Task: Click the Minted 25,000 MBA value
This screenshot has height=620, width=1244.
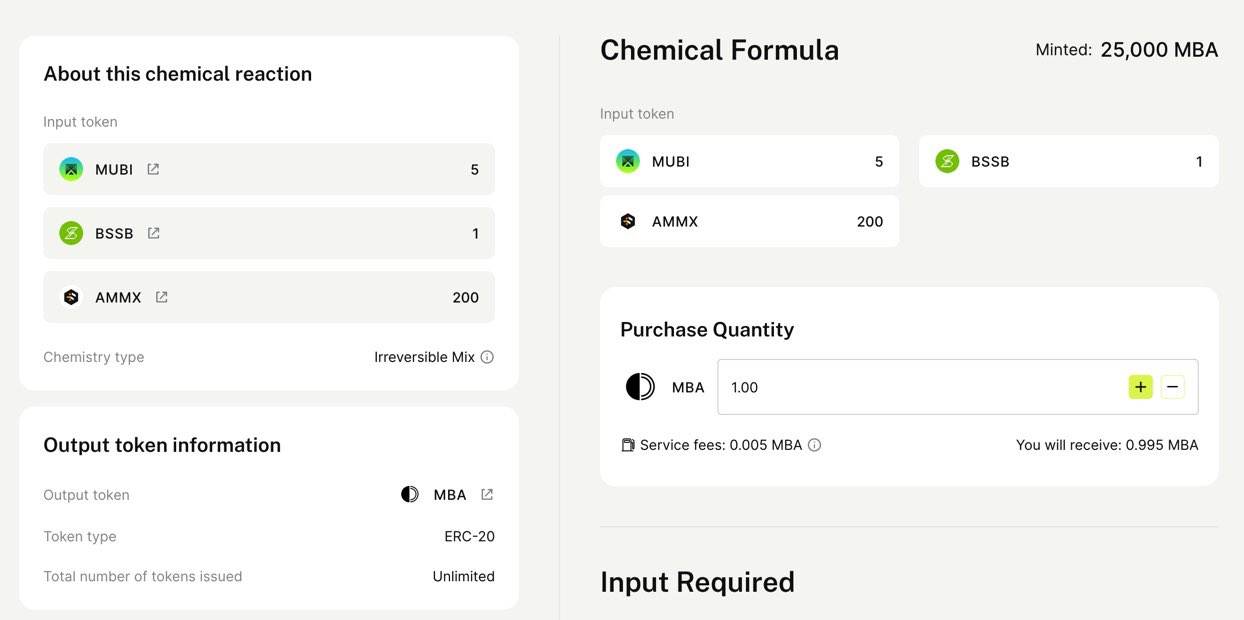Action: pyautogui.click(x=1158, y=49)
